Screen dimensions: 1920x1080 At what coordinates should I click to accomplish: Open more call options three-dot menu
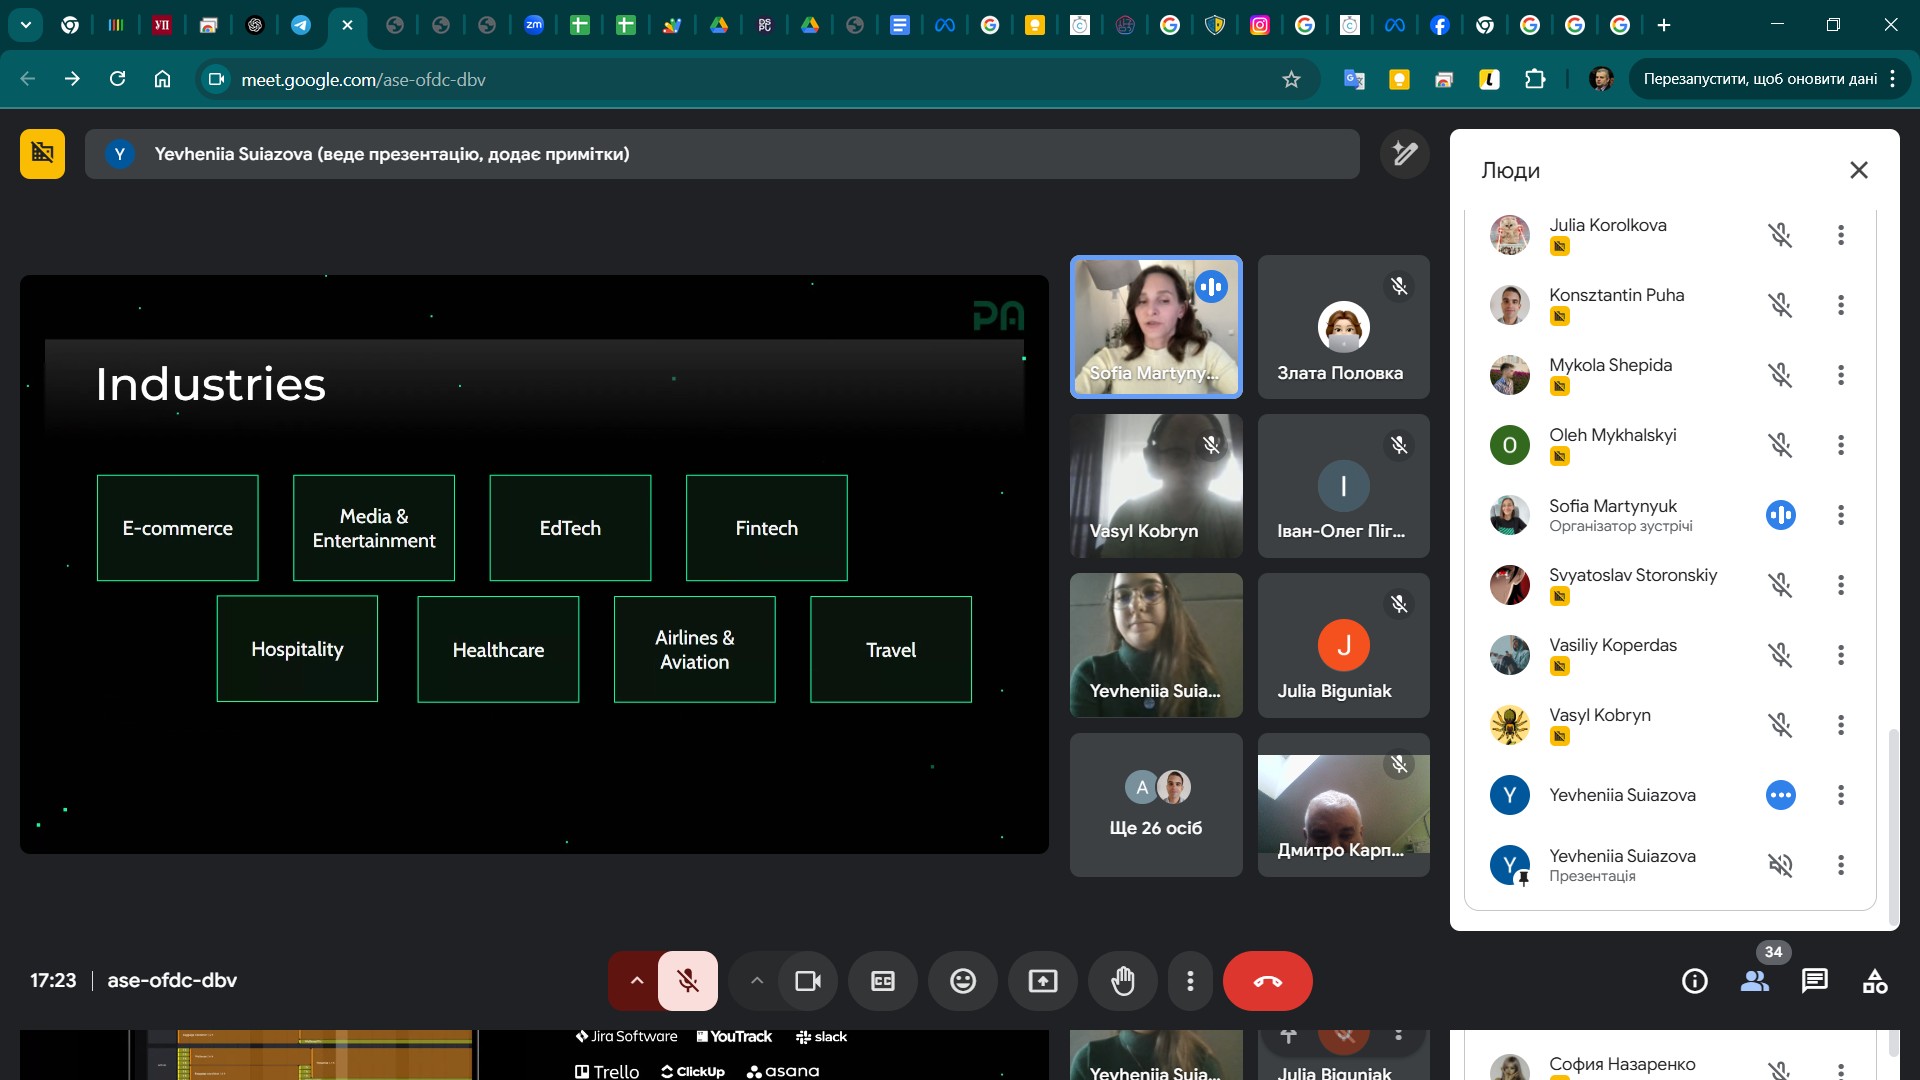(1189, 981)
